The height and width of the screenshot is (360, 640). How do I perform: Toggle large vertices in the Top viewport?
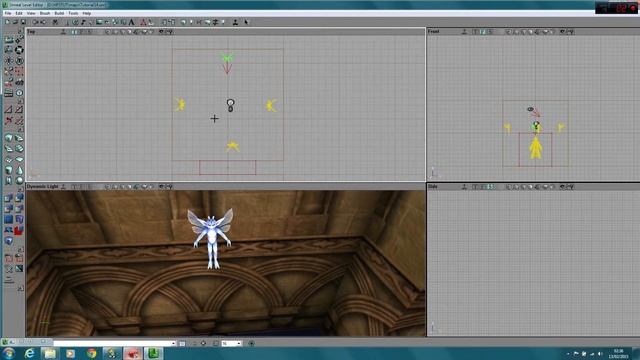tap(161, 31)
